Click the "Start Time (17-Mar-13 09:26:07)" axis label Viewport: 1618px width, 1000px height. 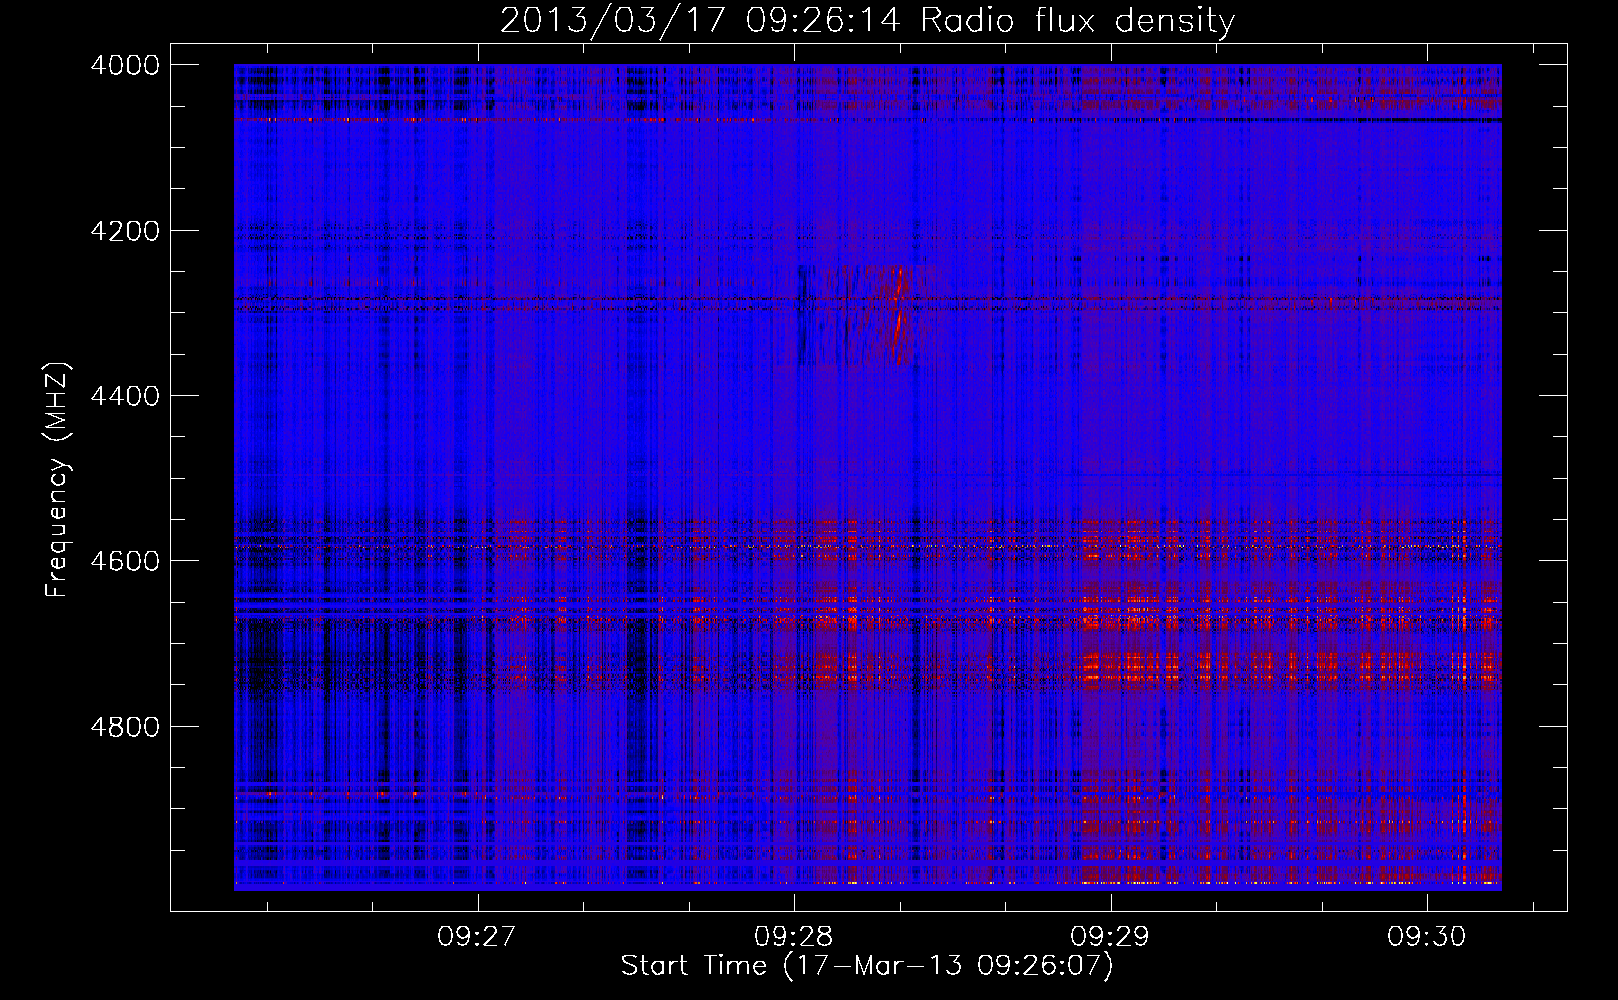coord(867,966)
